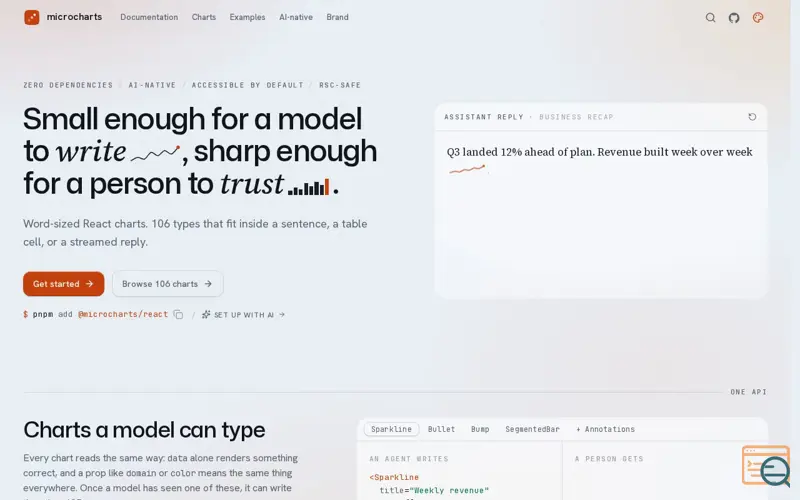Open the Charts nav item
Viewport: 800px width, 500px height.
click(204, 17)
